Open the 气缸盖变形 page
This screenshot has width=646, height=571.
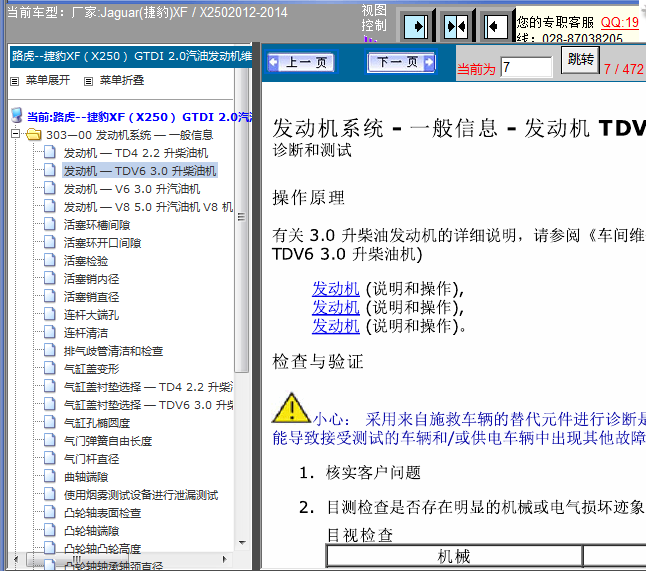pos(91,369)
